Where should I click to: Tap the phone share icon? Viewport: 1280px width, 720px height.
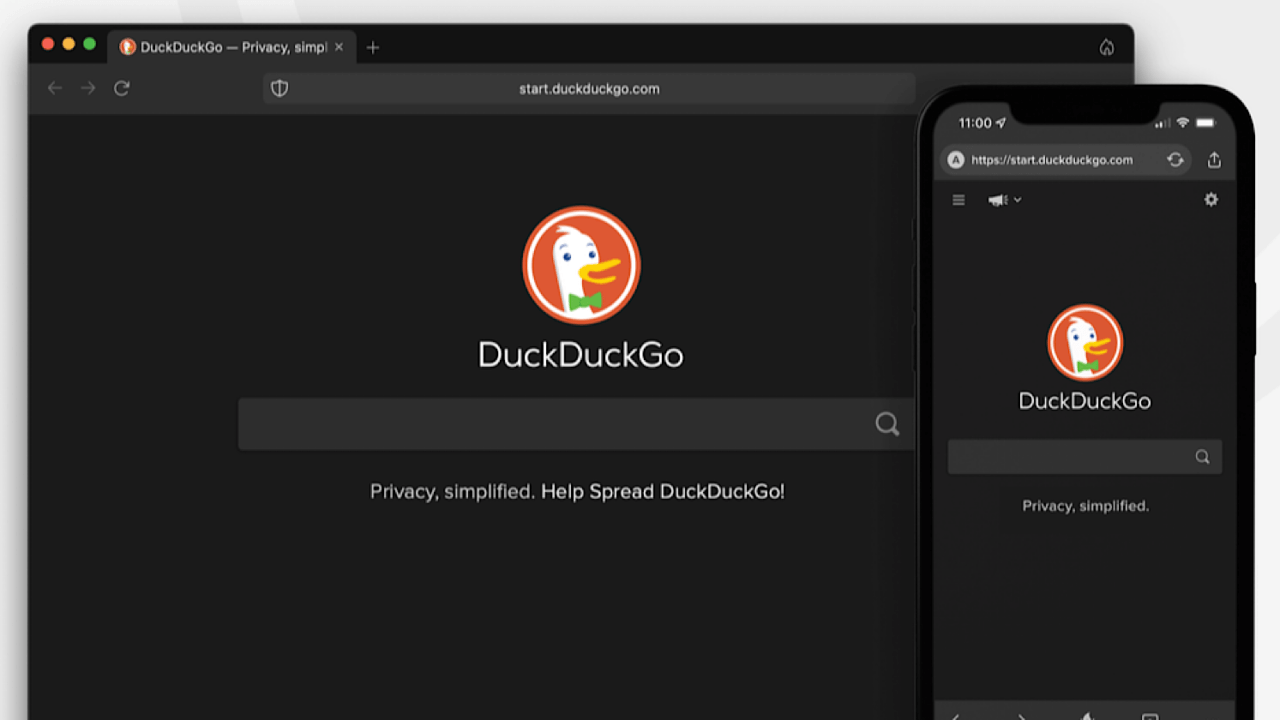coord(1214,160)
